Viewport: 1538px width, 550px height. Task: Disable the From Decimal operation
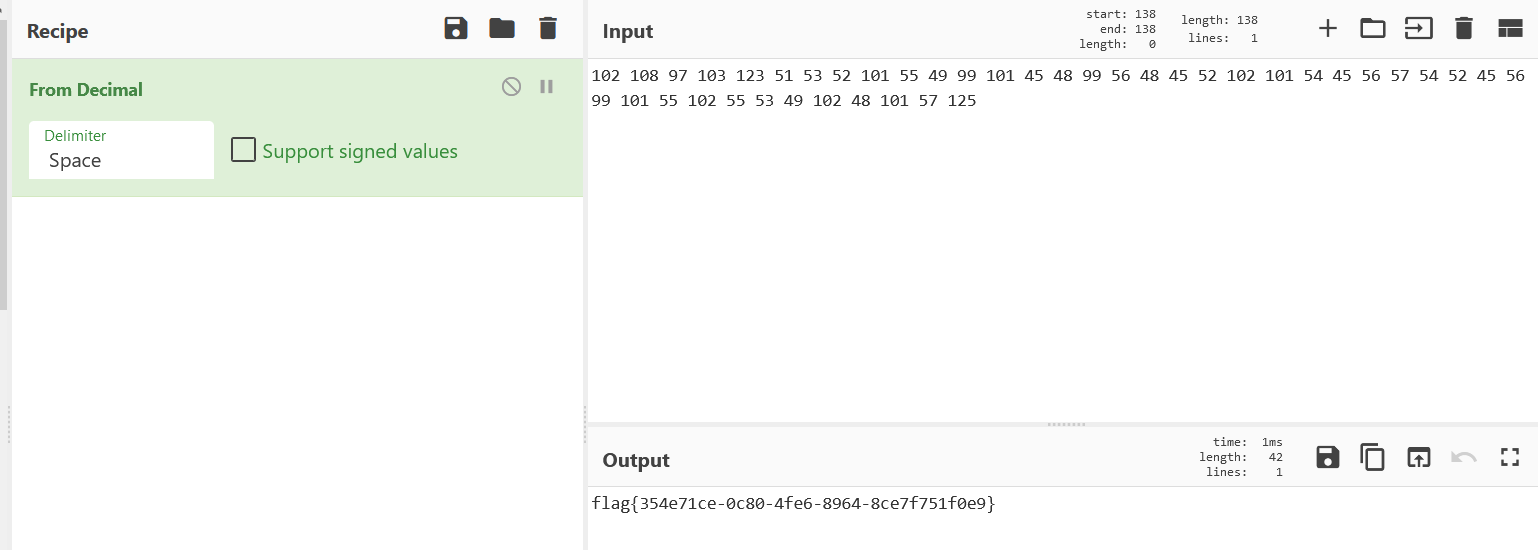point(511,87)
